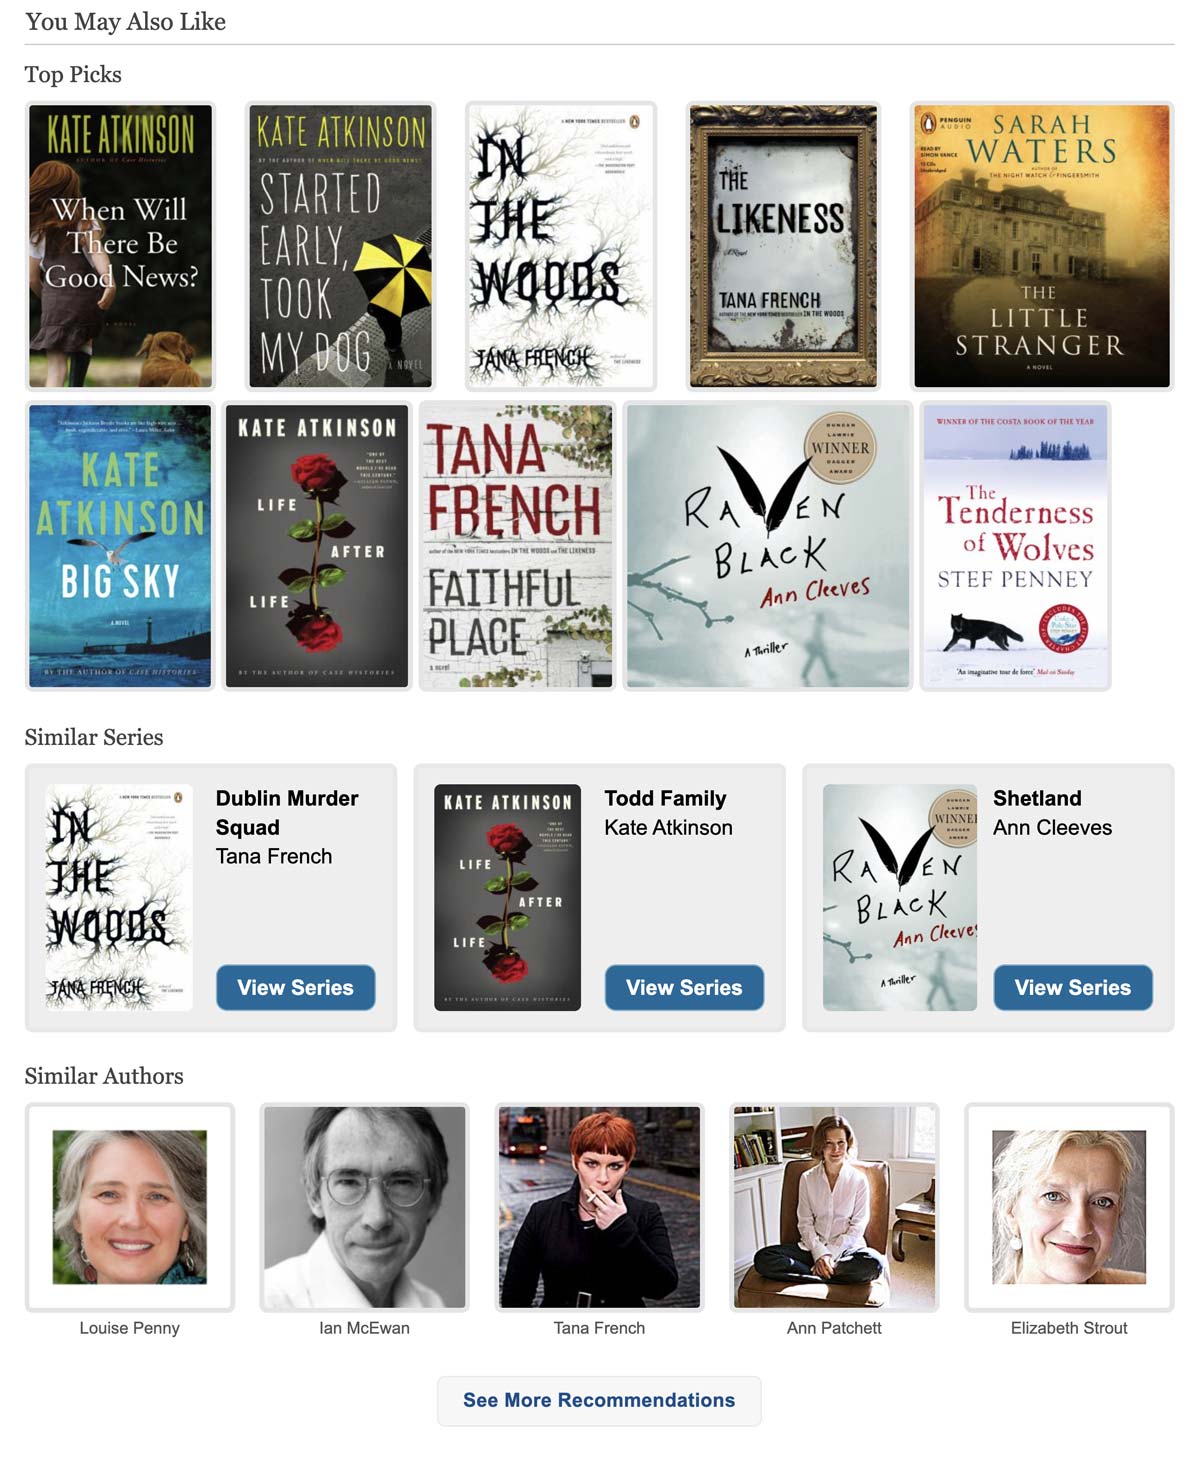
Task: Open Louise Penny's author photo
Action: [130, 1207]
